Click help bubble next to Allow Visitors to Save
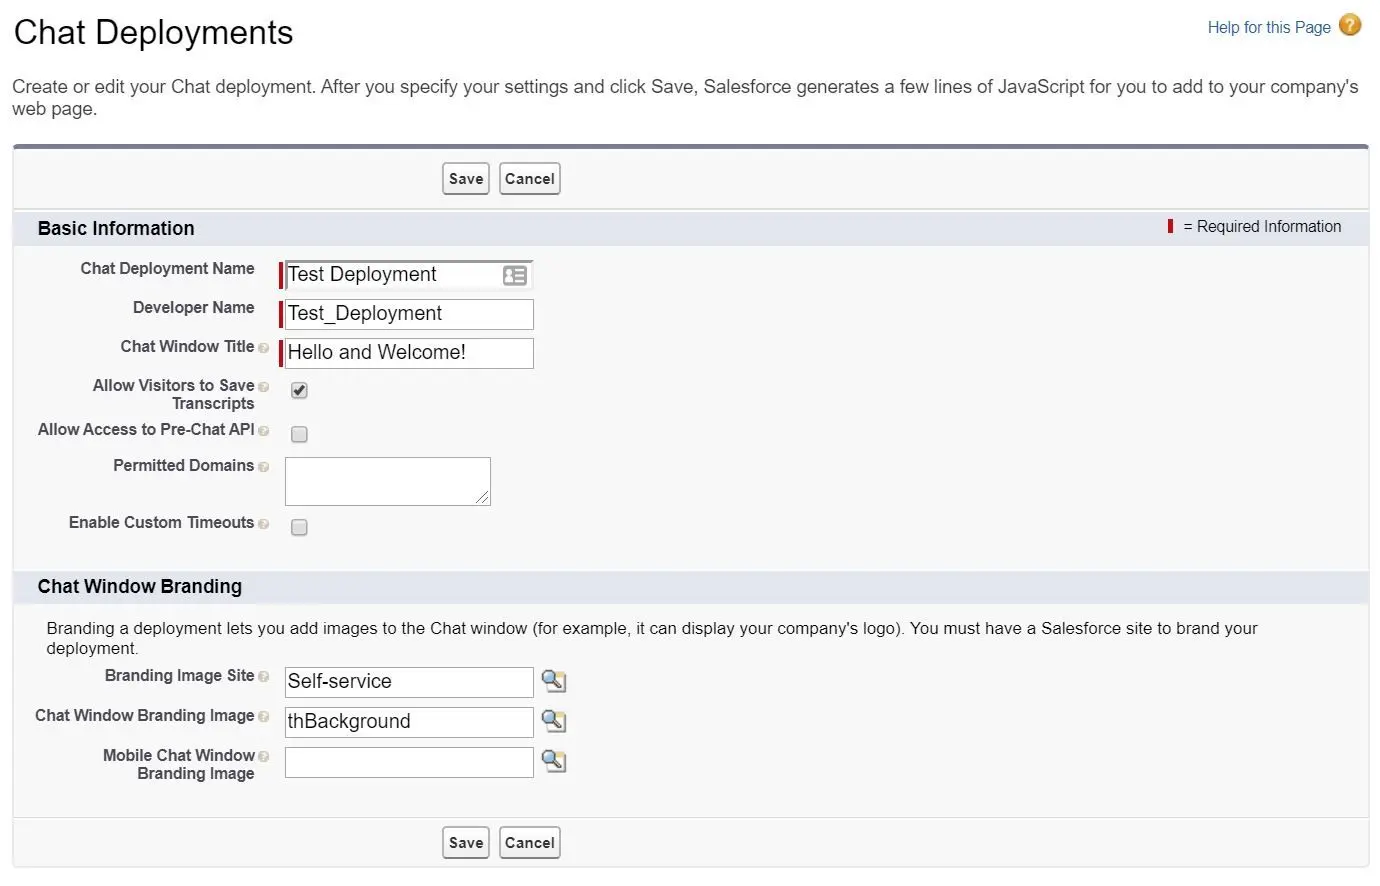The height and width of the screenshot is (886, 1380). click(x=263, y=387)
